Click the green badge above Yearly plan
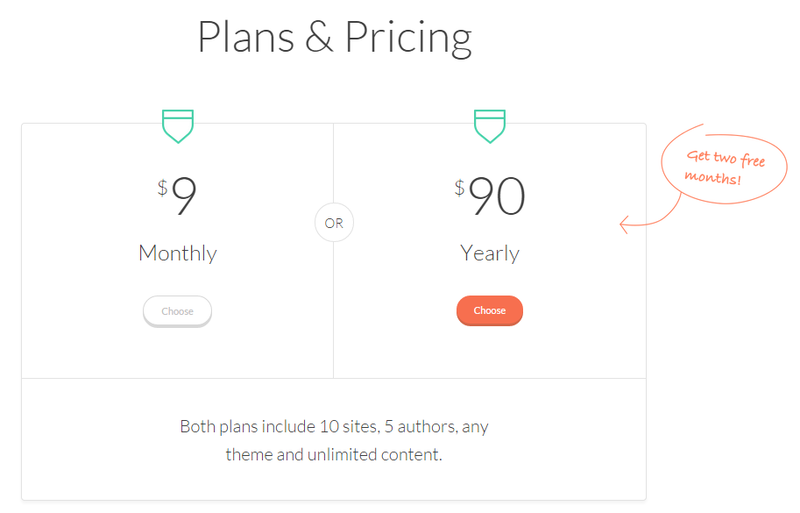800x513 pixels. click(490, 126)
